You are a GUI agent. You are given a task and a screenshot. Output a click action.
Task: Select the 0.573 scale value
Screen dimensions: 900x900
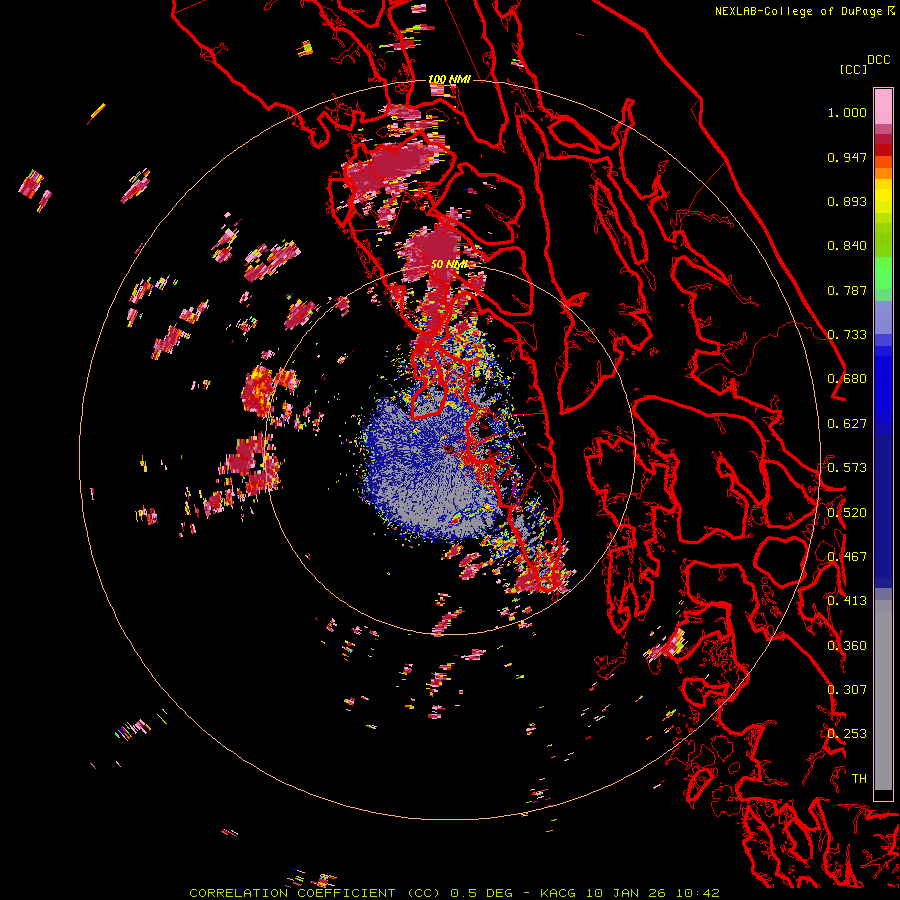847,468
